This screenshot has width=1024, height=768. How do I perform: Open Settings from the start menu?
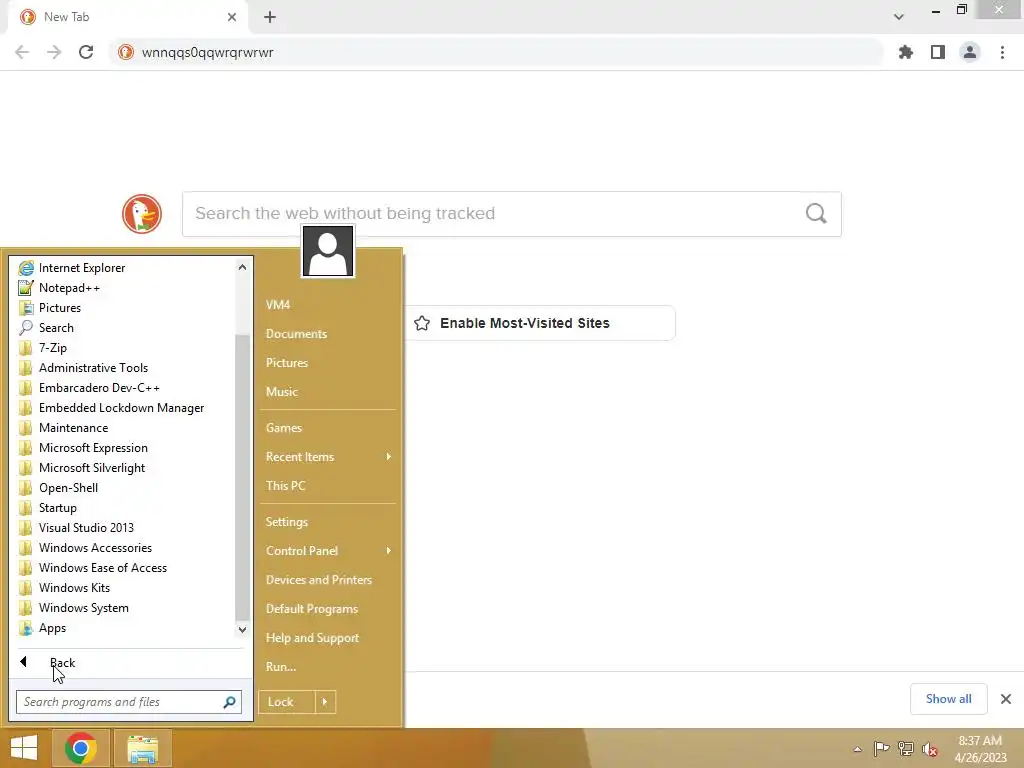pyautogui.click(x=286, y=522)
